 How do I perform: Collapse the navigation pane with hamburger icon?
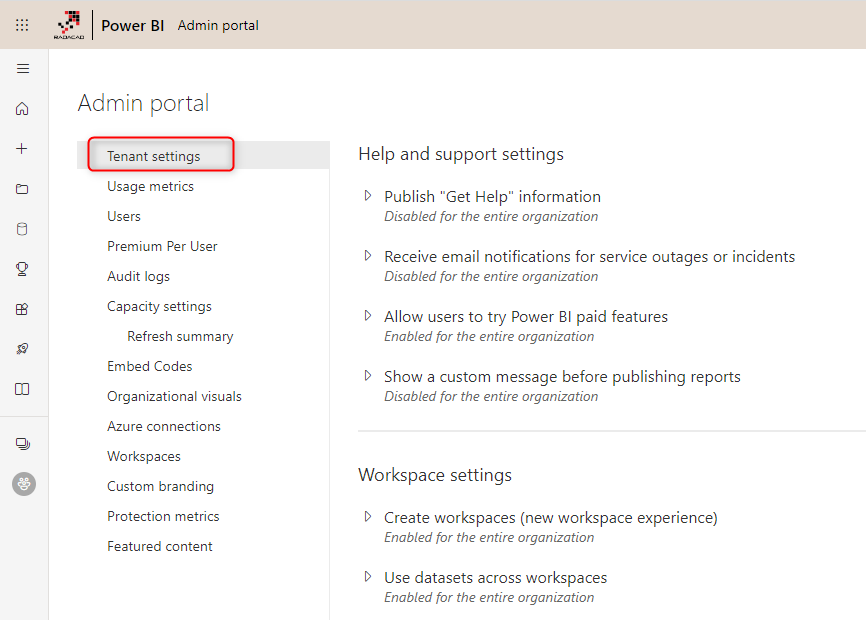23,69
